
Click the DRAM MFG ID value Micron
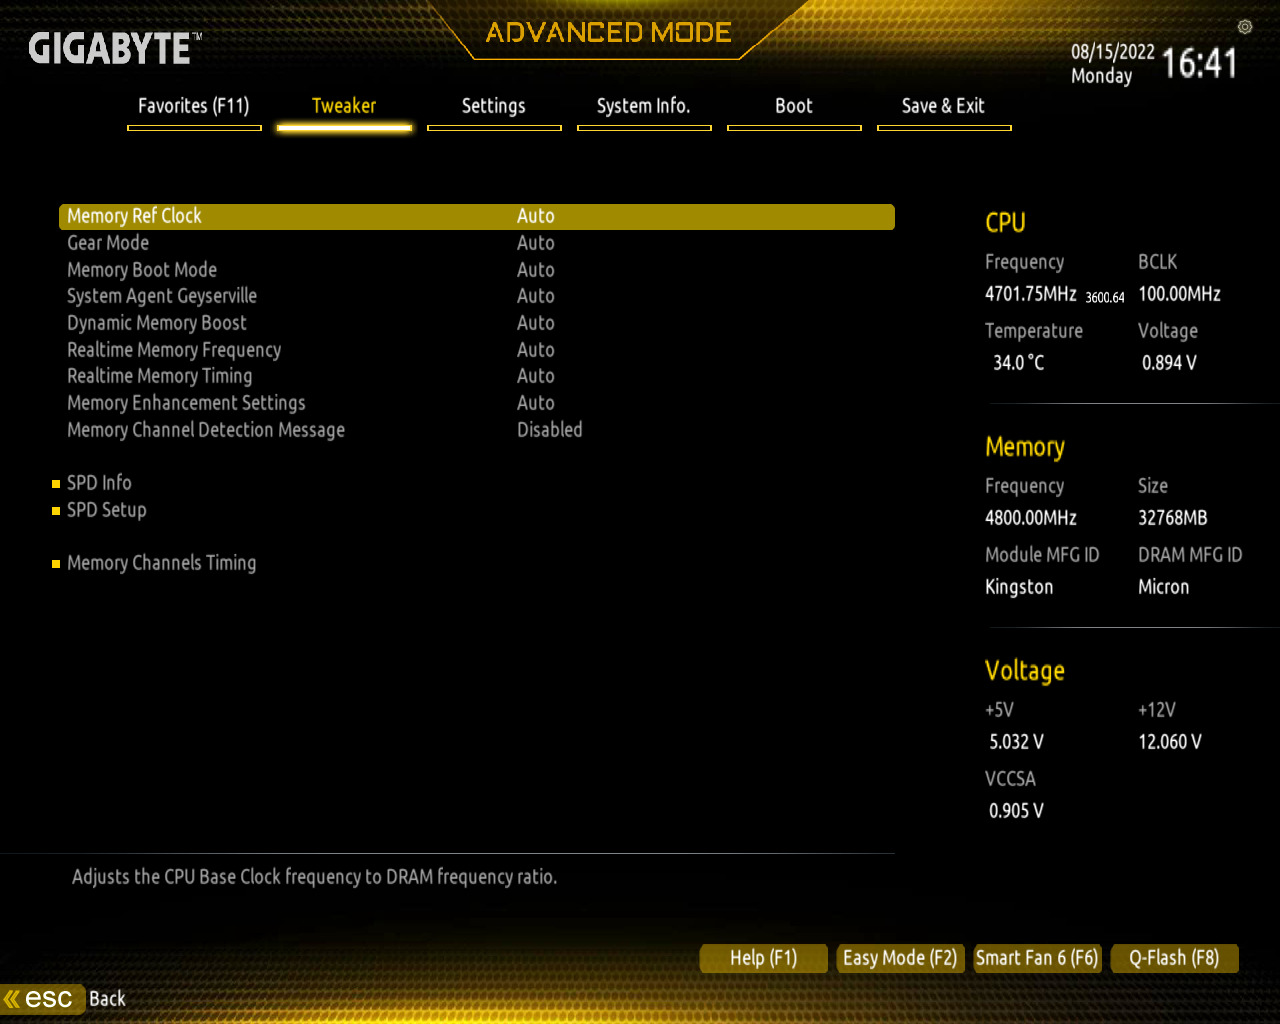pyautogui.click(x=1164, y=587)
